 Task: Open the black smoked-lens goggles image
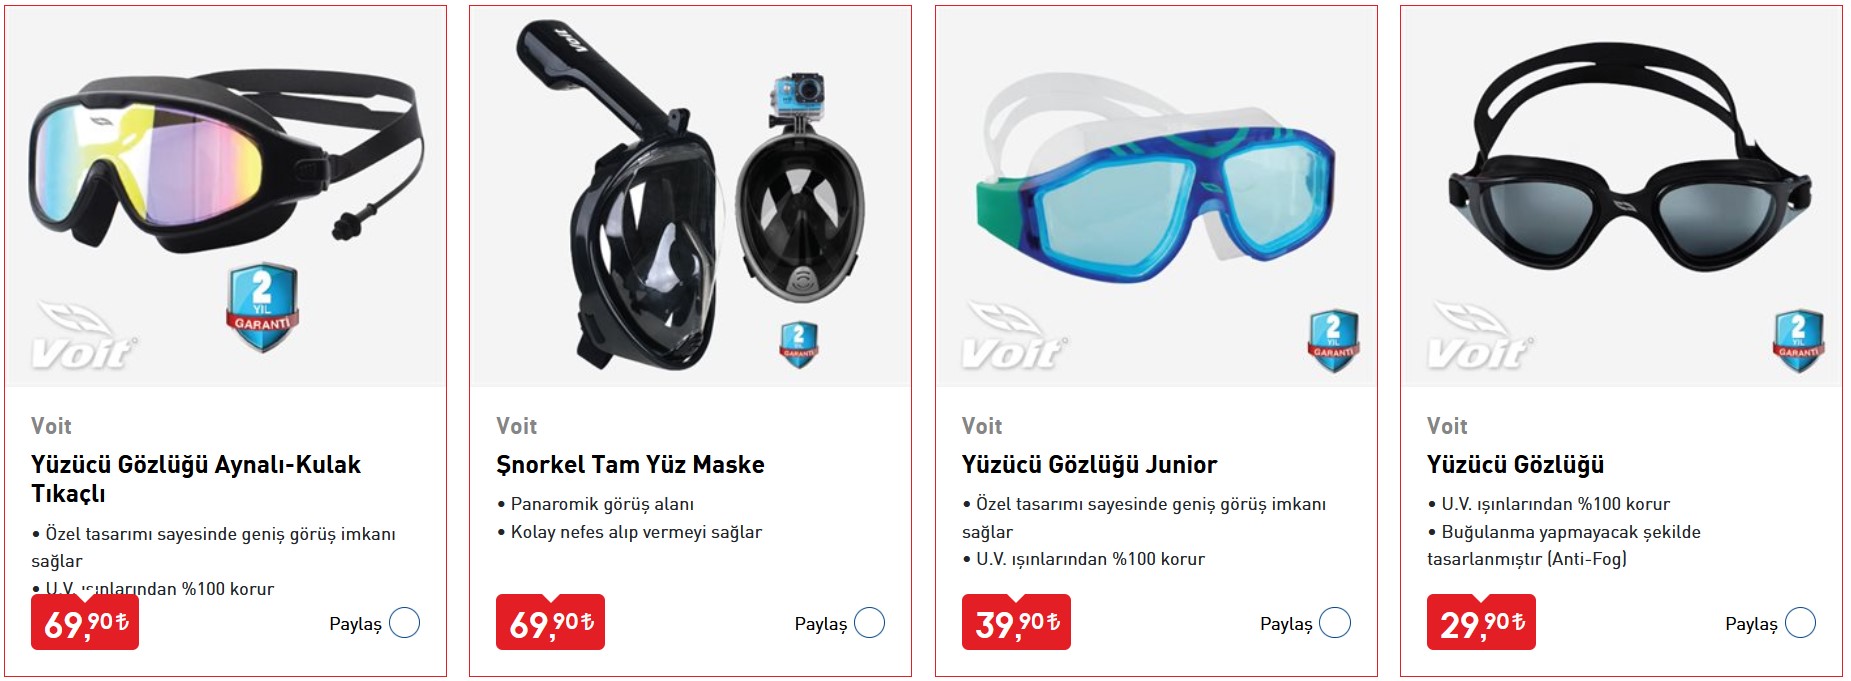pyautogui.click(x=1621, y=198)
